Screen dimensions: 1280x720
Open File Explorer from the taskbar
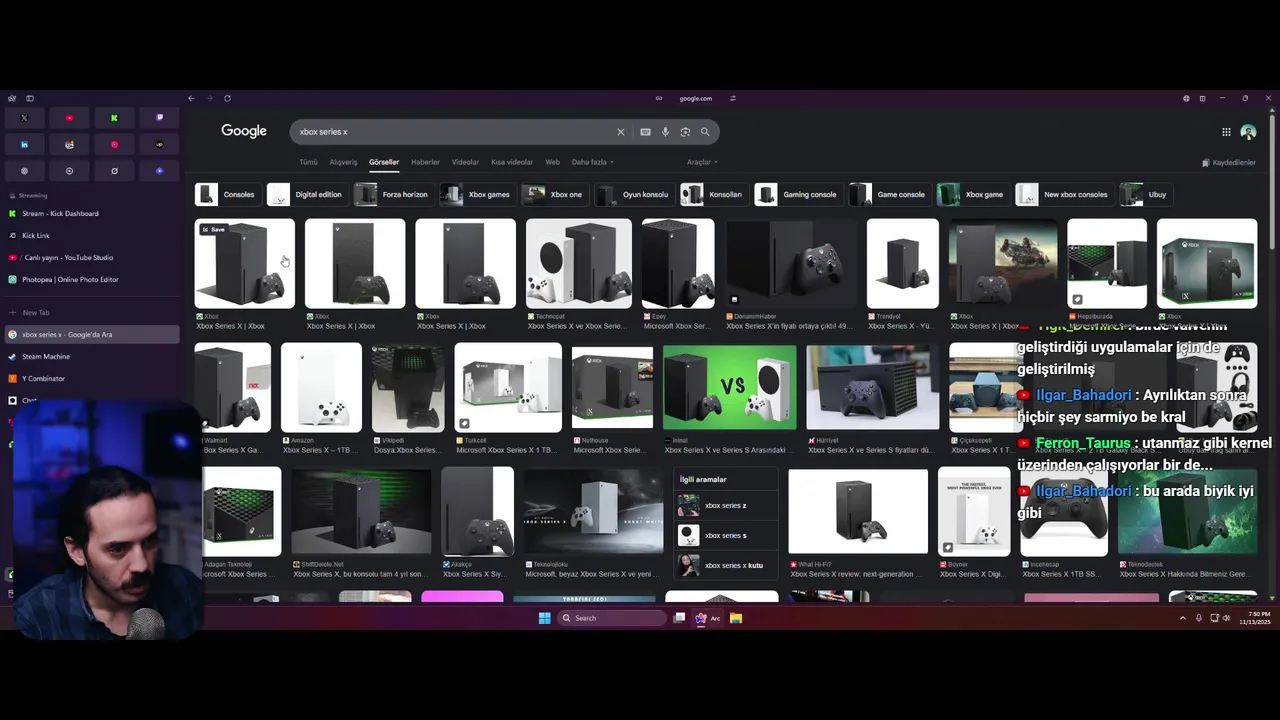point(735,618)
